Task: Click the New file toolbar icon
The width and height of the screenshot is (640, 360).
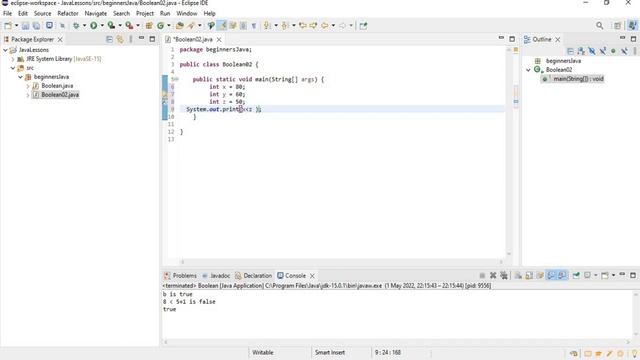Action: 8,25
